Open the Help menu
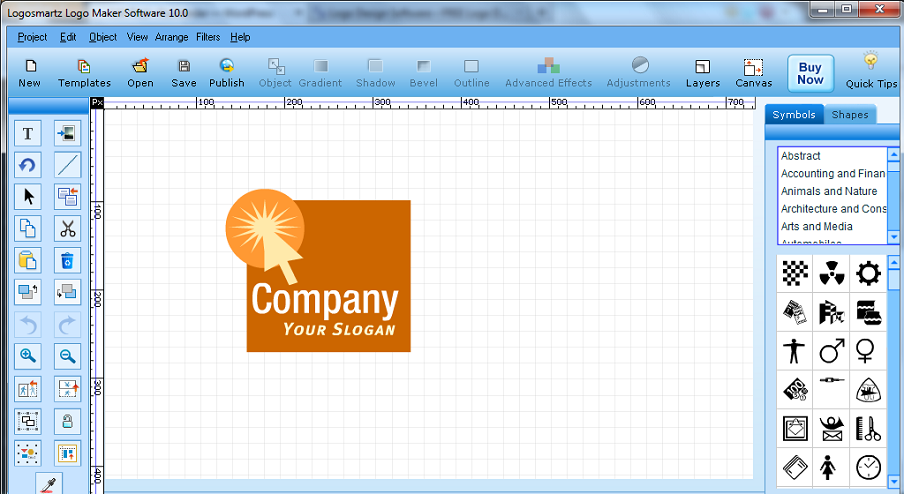This screenshot has width=904, height=494. pyautogui.click(x=240, y=37)
